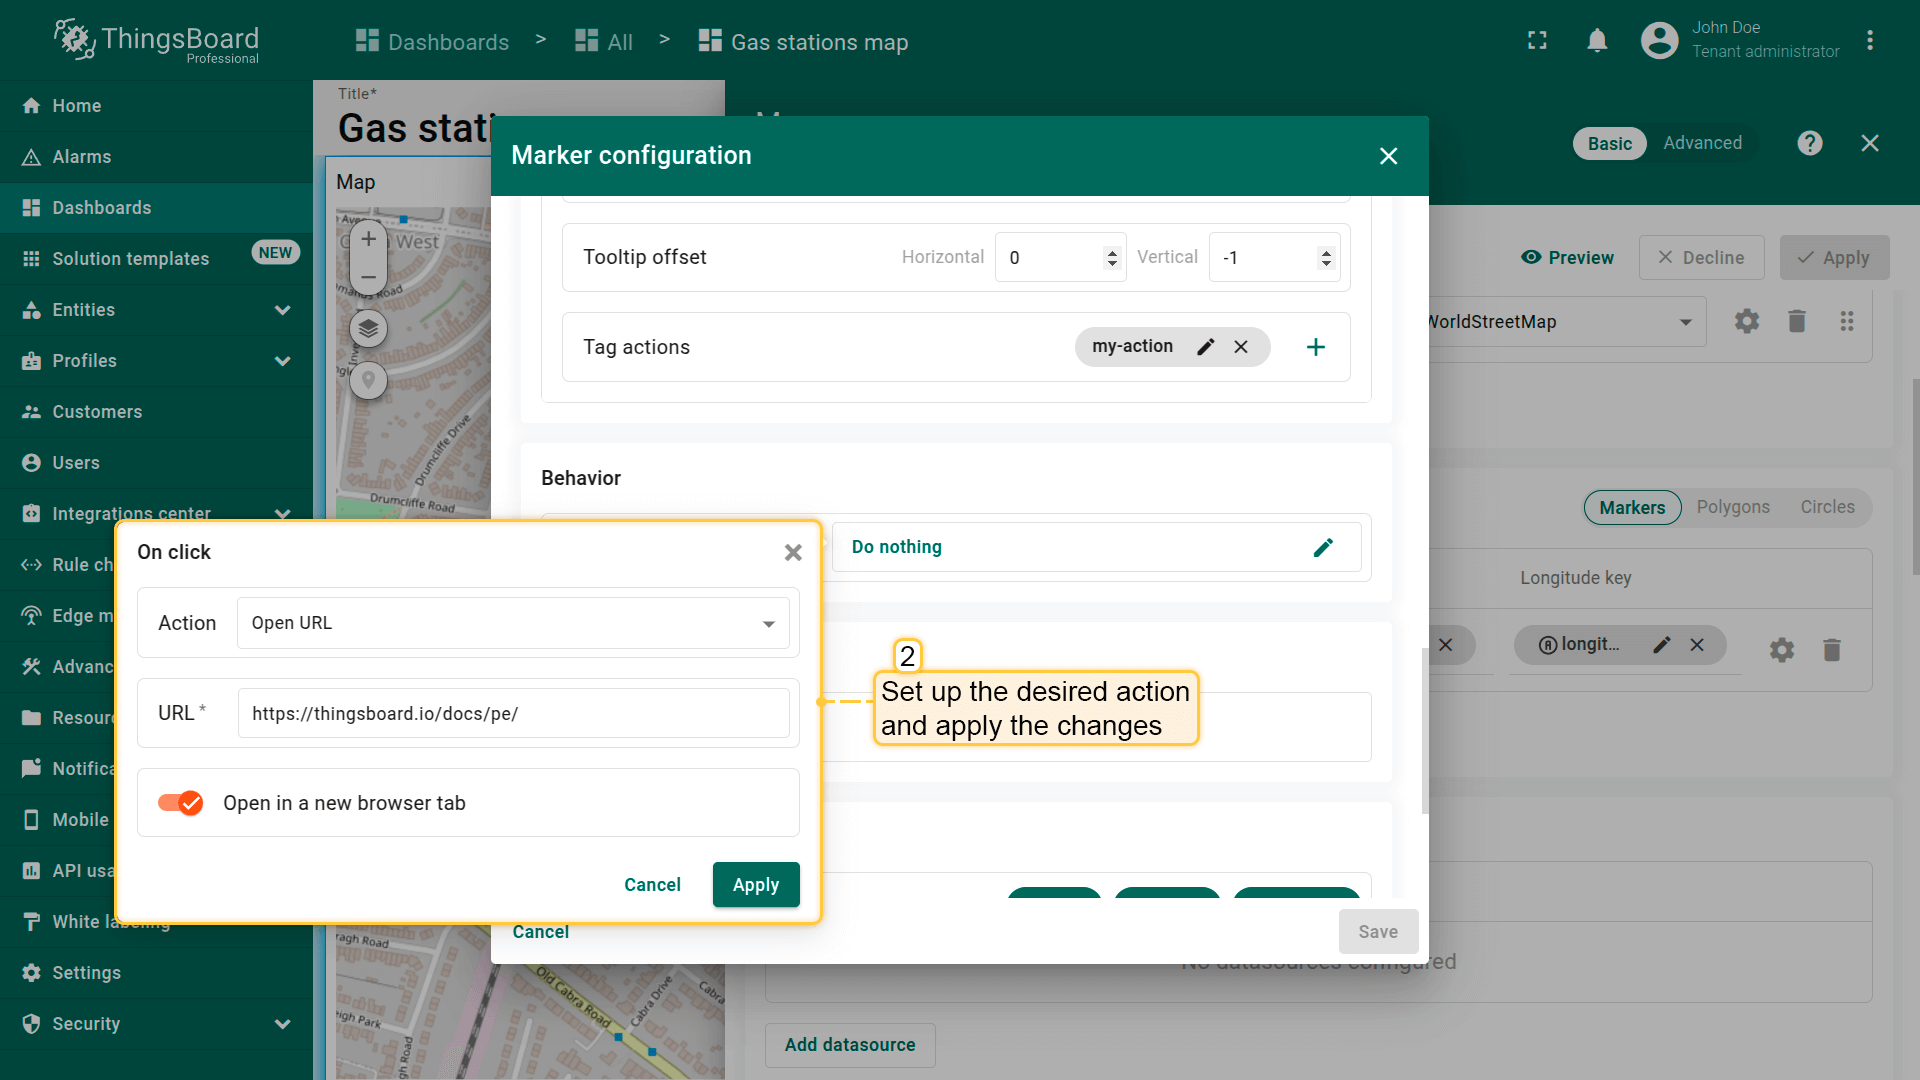This screenshot has width=1920, height=1080.
Task: Open the notifications bell
Action: coord(1597,41)
